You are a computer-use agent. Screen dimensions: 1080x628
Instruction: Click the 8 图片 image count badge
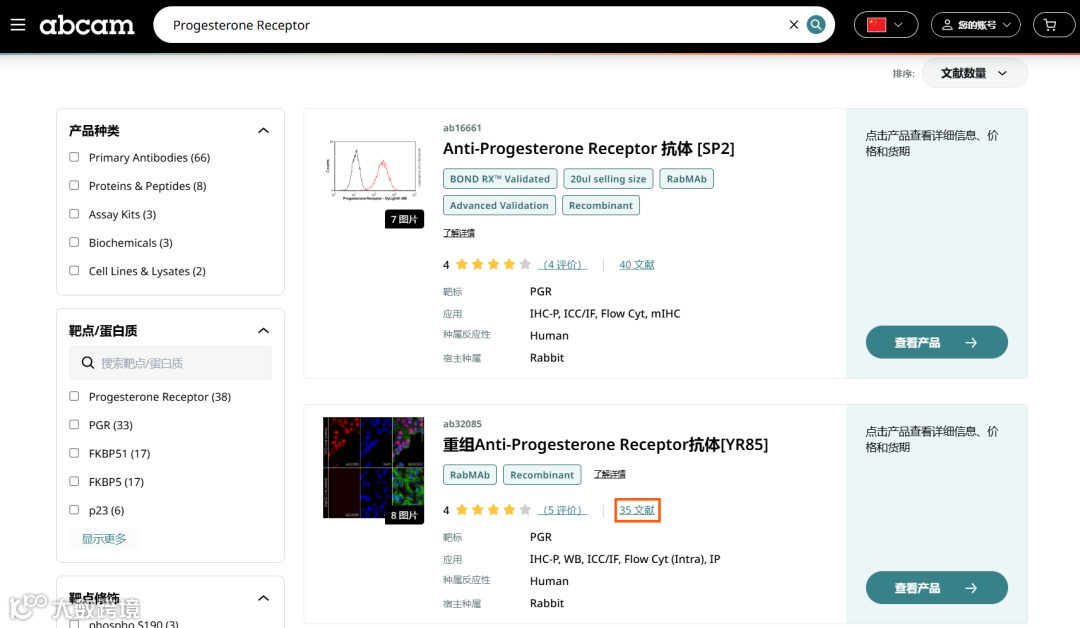[x=404, y=515]
